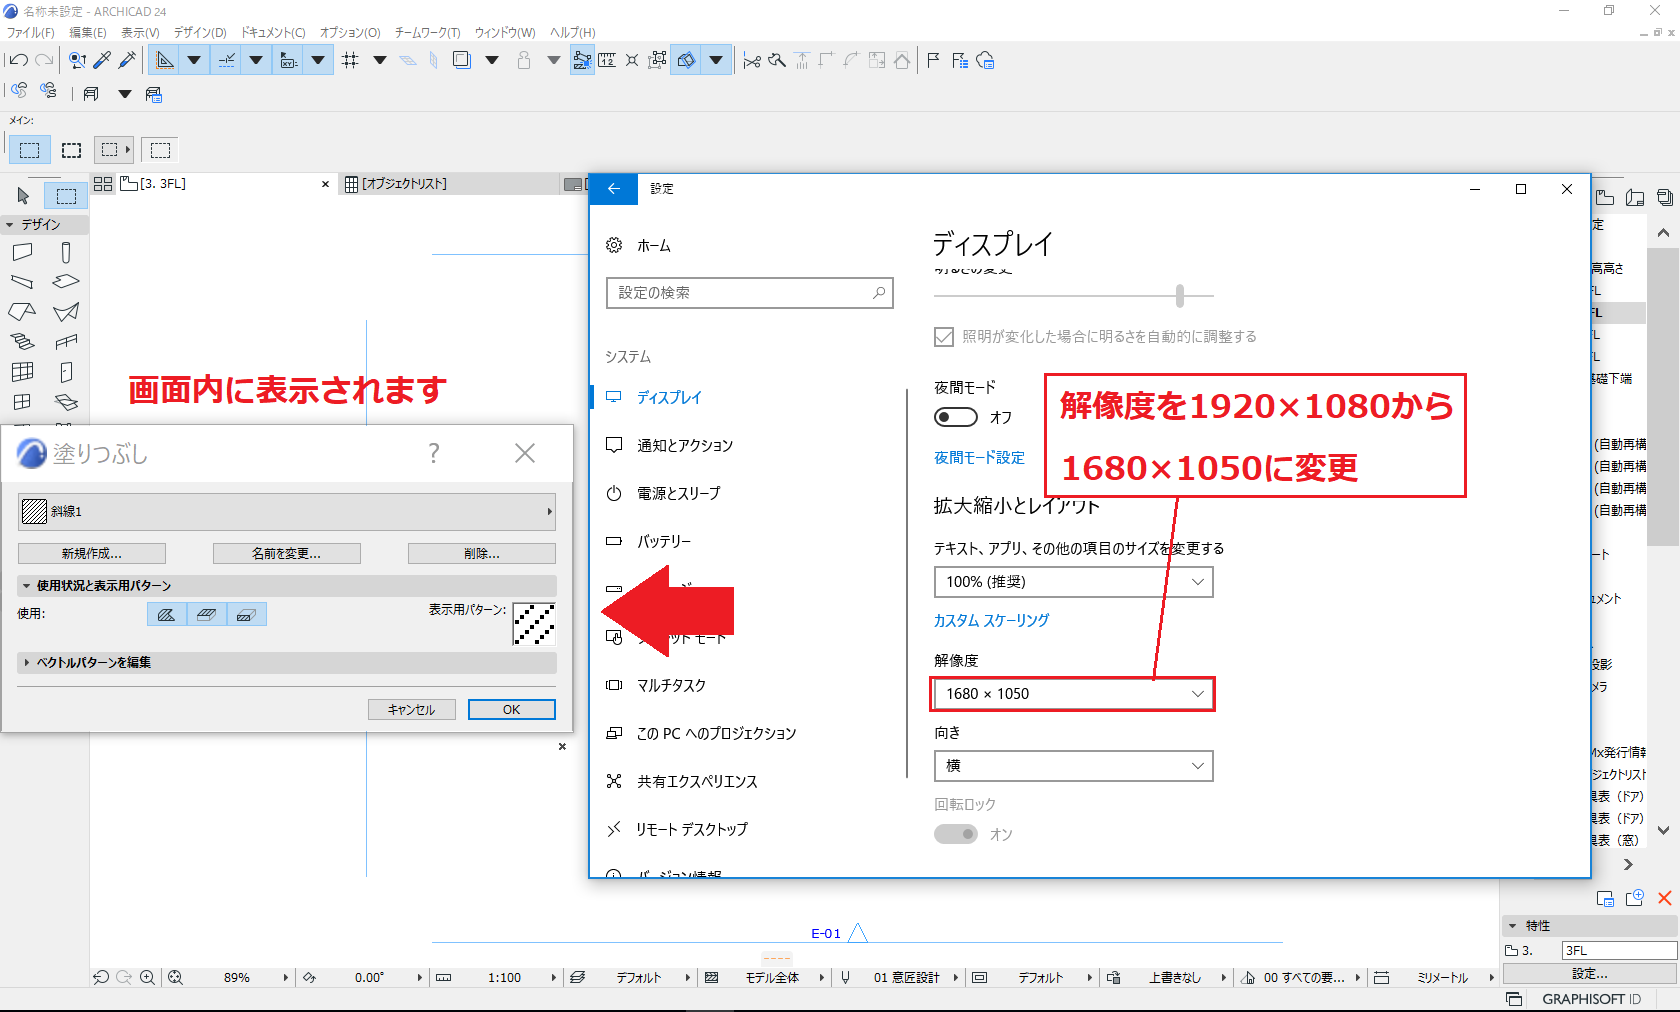This screenshot has width=1680, height=1012.
Task: Click the Trace reference icon in toolbar
Action: (462, 60)
